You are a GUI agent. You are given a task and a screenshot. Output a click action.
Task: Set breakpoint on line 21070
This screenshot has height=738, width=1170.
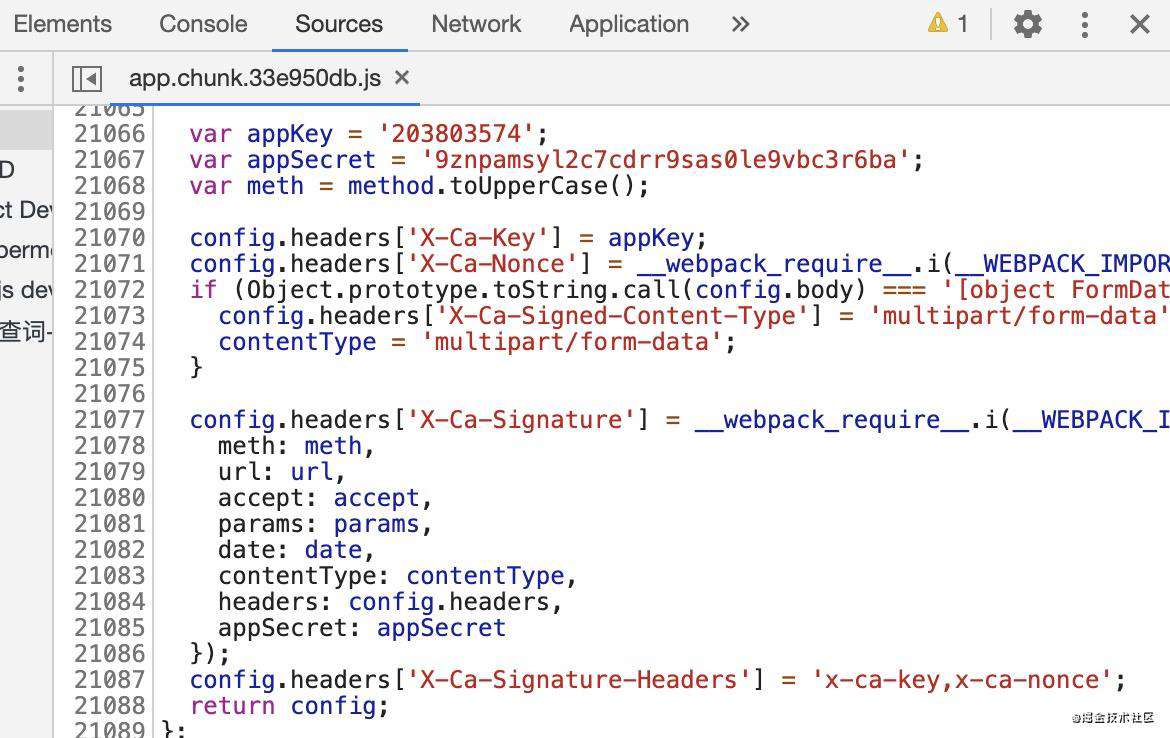click(x=109, y=237)
